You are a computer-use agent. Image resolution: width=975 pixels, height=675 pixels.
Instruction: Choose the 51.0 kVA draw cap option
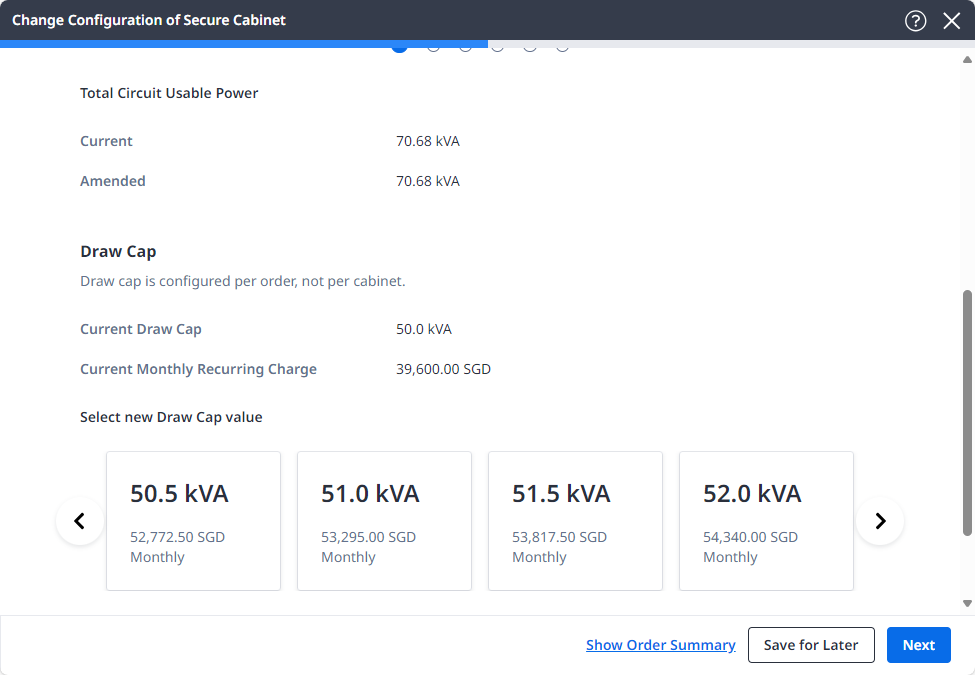pyautogui.click(x=384, y=521)
